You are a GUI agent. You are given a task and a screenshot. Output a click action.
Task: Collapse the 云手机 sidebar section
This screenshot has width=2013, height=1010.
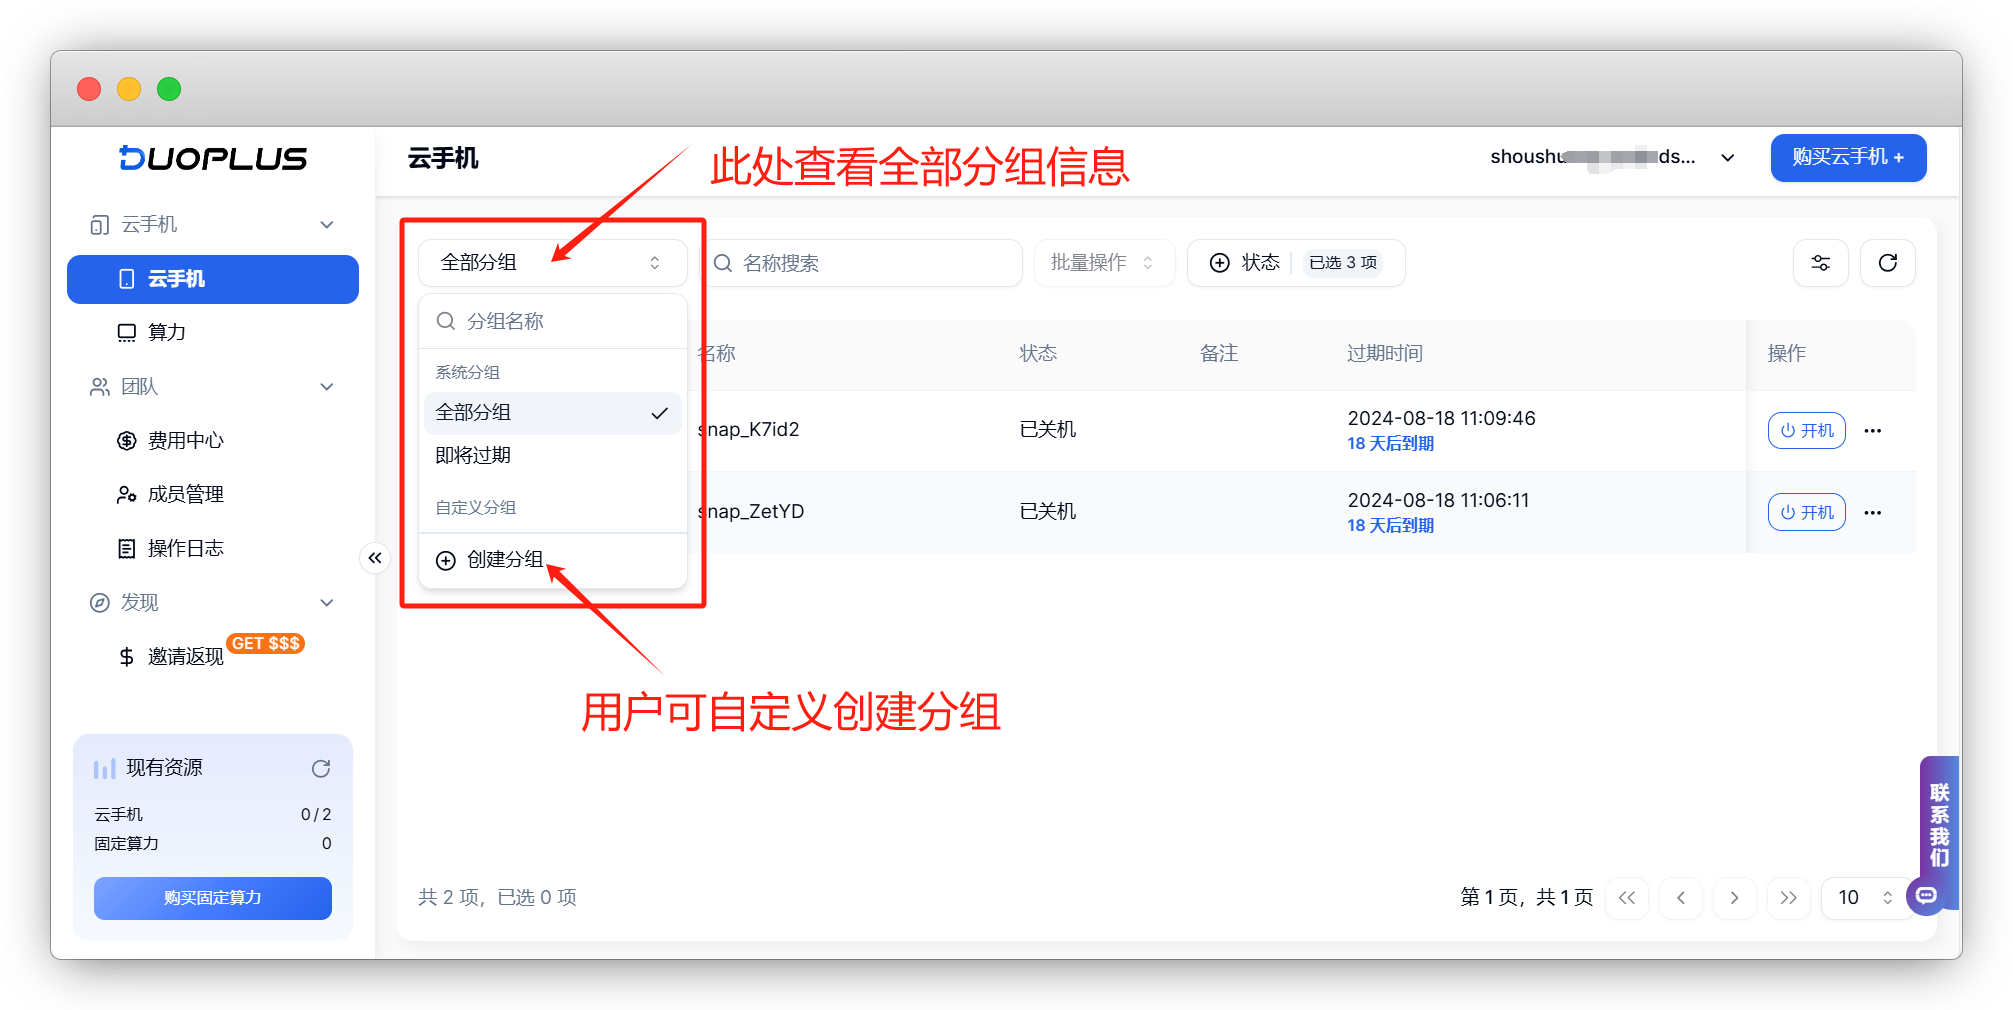point(326,225)
